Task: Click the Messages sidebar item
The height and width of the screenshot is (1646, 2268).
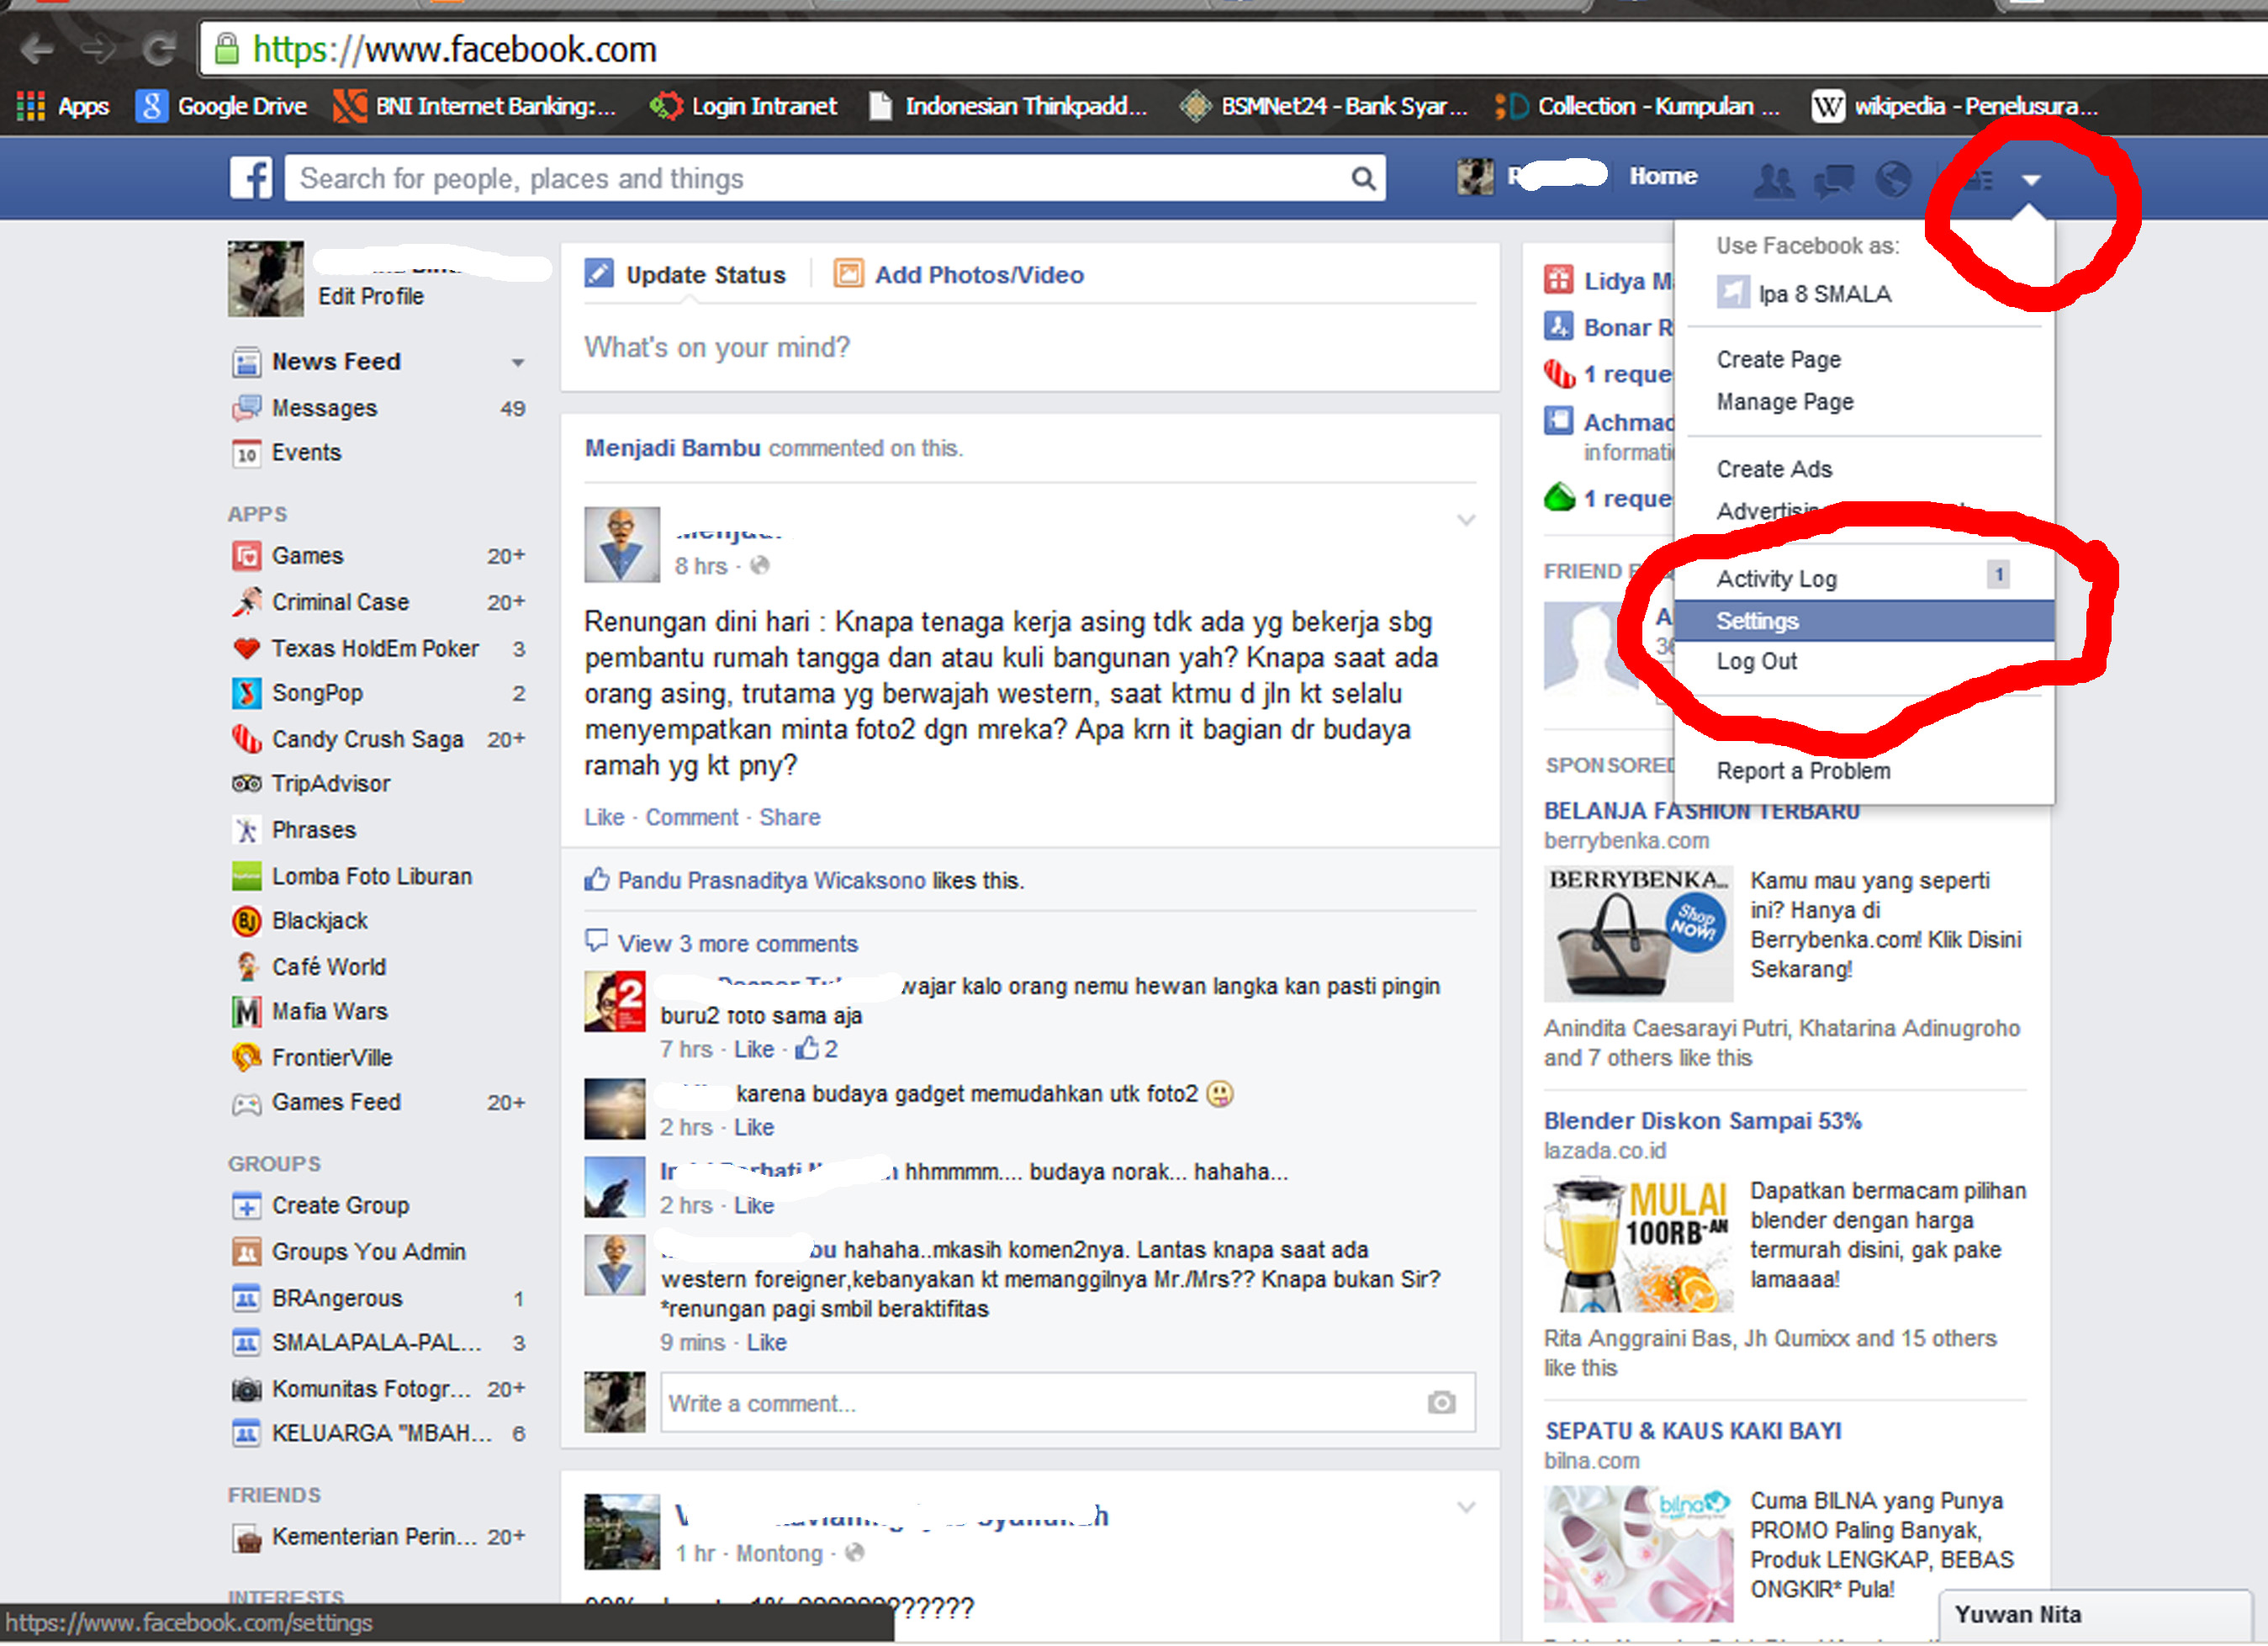Action: pos(324,409)
